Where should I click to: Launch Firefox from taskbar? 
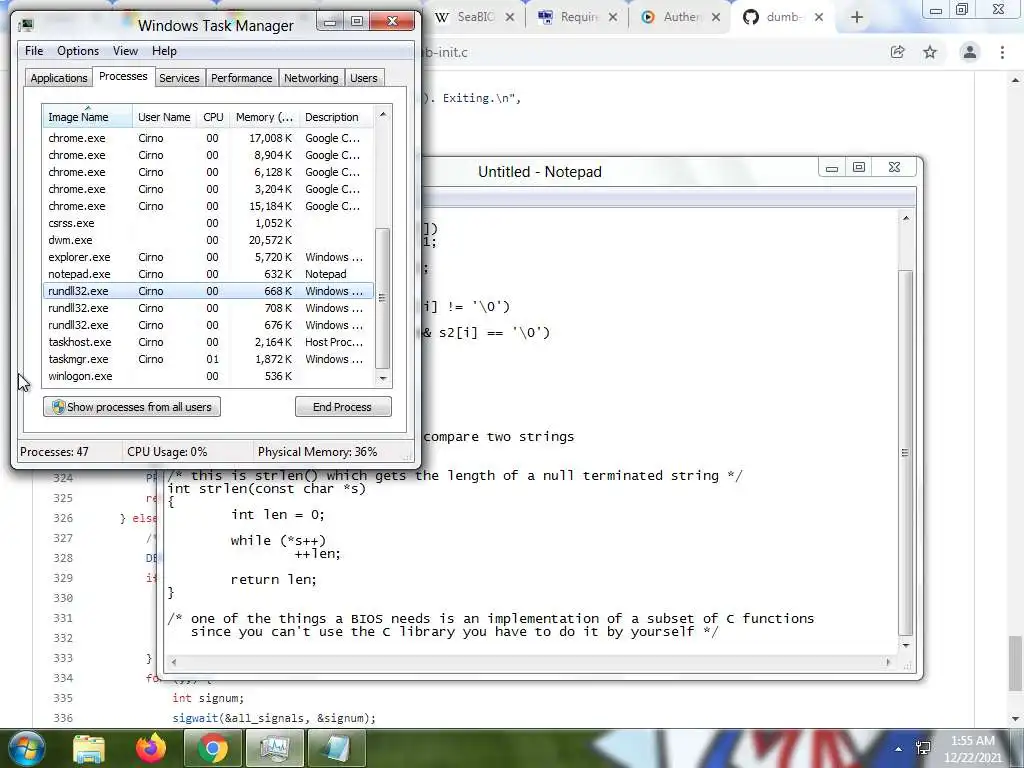[x=150, y=748]
